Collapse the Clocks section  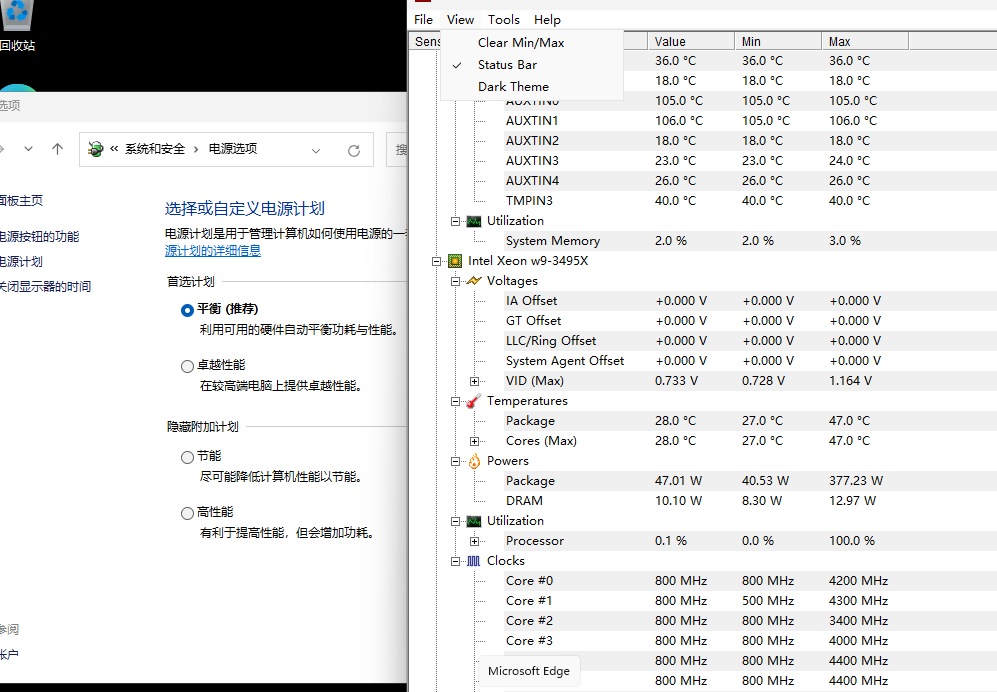point(455,561)
